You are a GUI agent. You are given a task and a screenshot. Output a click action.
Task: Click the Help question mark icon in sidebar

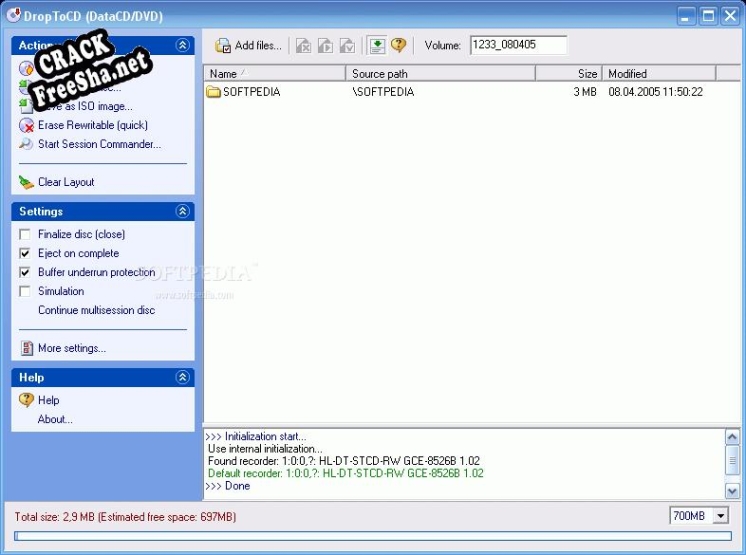27,400
